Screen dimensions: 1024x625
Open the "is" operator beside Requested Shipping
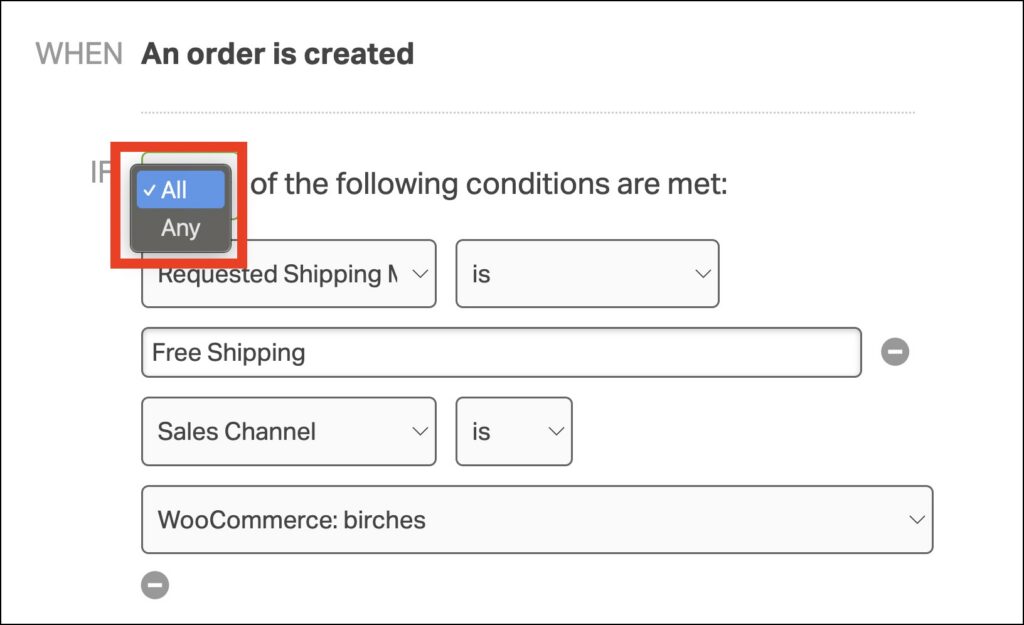pyautogui.click(x=587, y=273)
